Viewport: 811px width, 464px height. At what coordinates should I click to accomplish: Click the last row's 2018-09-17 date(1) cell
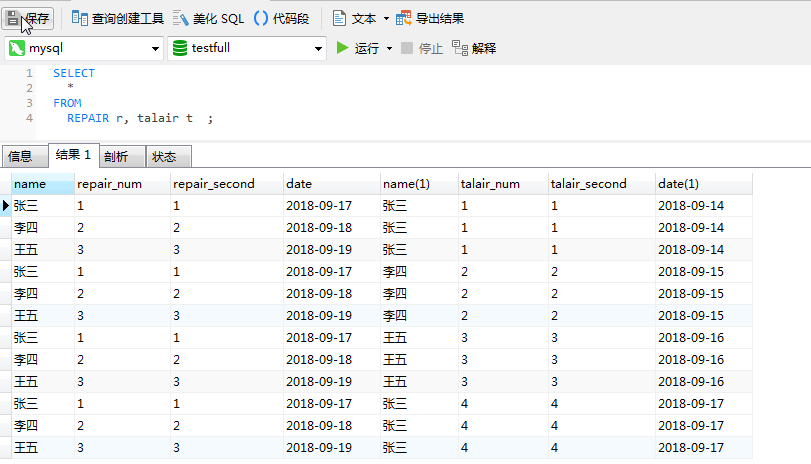704,448
